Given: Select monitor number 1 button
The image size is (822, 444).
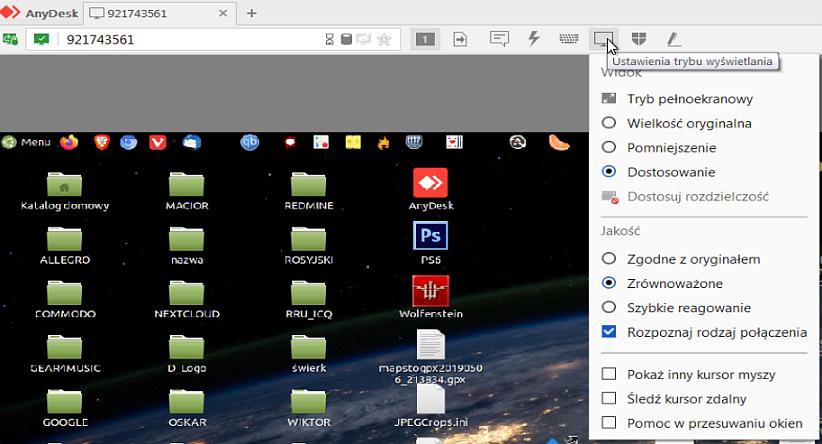Looking at the screenshot, I should (x=425, y=39).
